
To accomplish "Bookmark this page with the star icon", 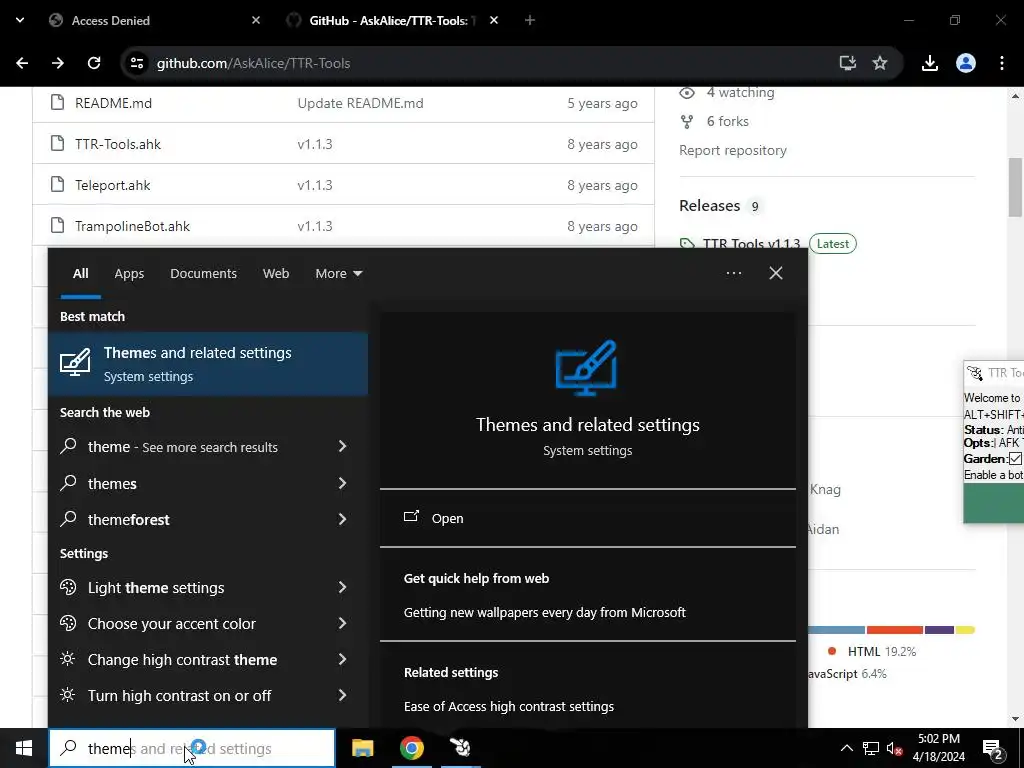I will 880,63.
